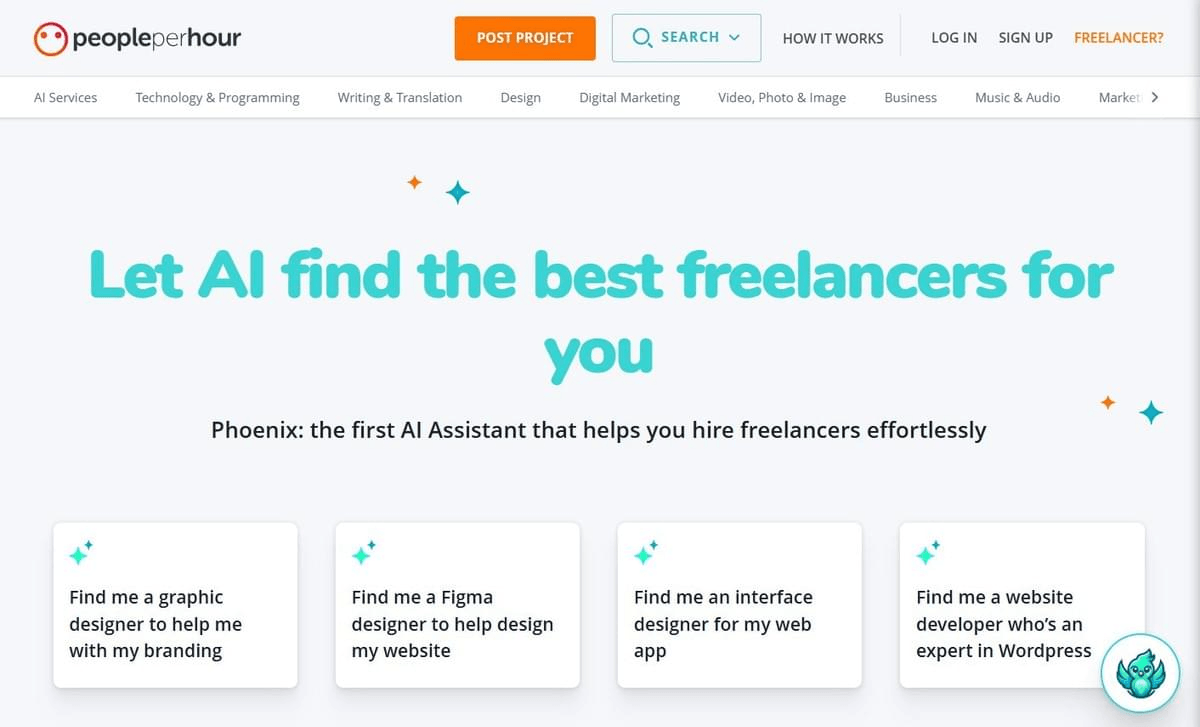Click the Freelancer? link
This screenshot has width=1200, height=727.
pyautogui.click(x=1118, y=38)
